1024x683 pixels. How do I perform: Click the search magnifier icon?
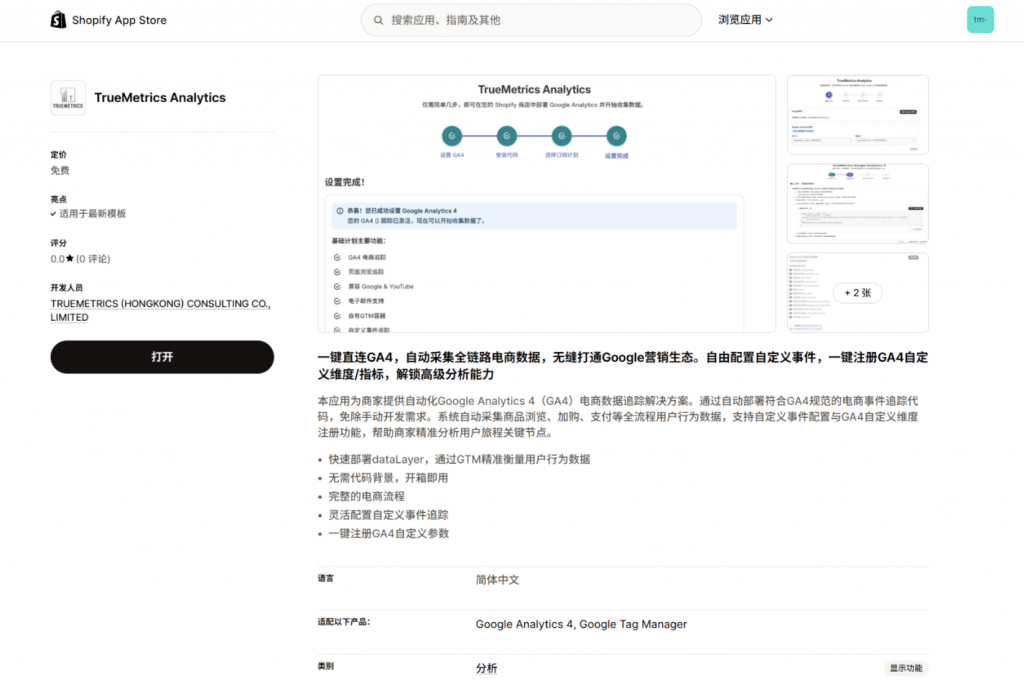[x=378, y=20]
